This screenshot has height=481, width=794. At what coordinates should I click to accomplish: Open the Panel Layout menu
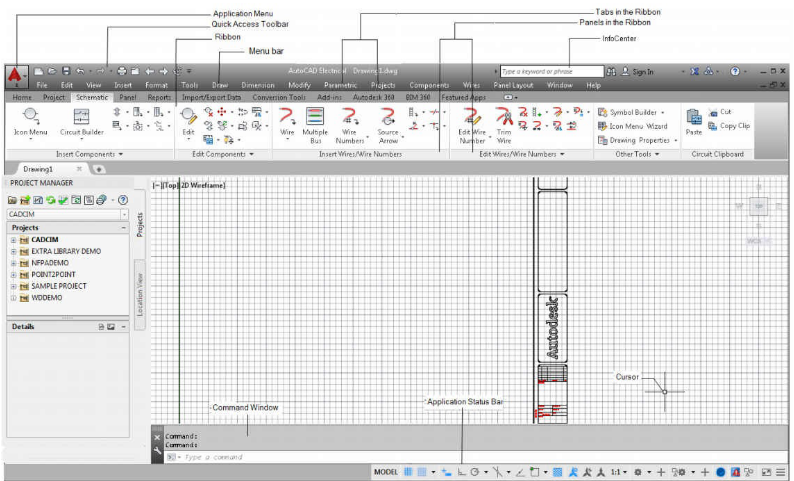513,85
